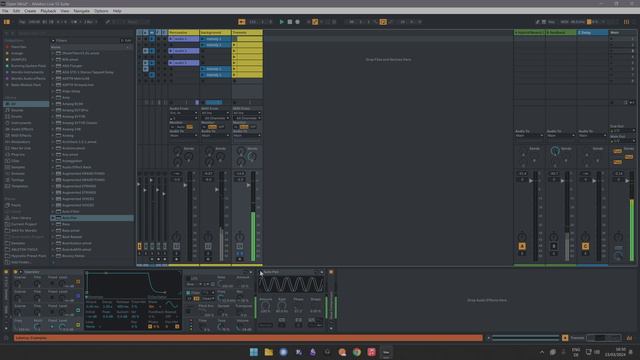Select the Max for Live category
The width and height of the screenshot is (640, 360).
(21, 148)
